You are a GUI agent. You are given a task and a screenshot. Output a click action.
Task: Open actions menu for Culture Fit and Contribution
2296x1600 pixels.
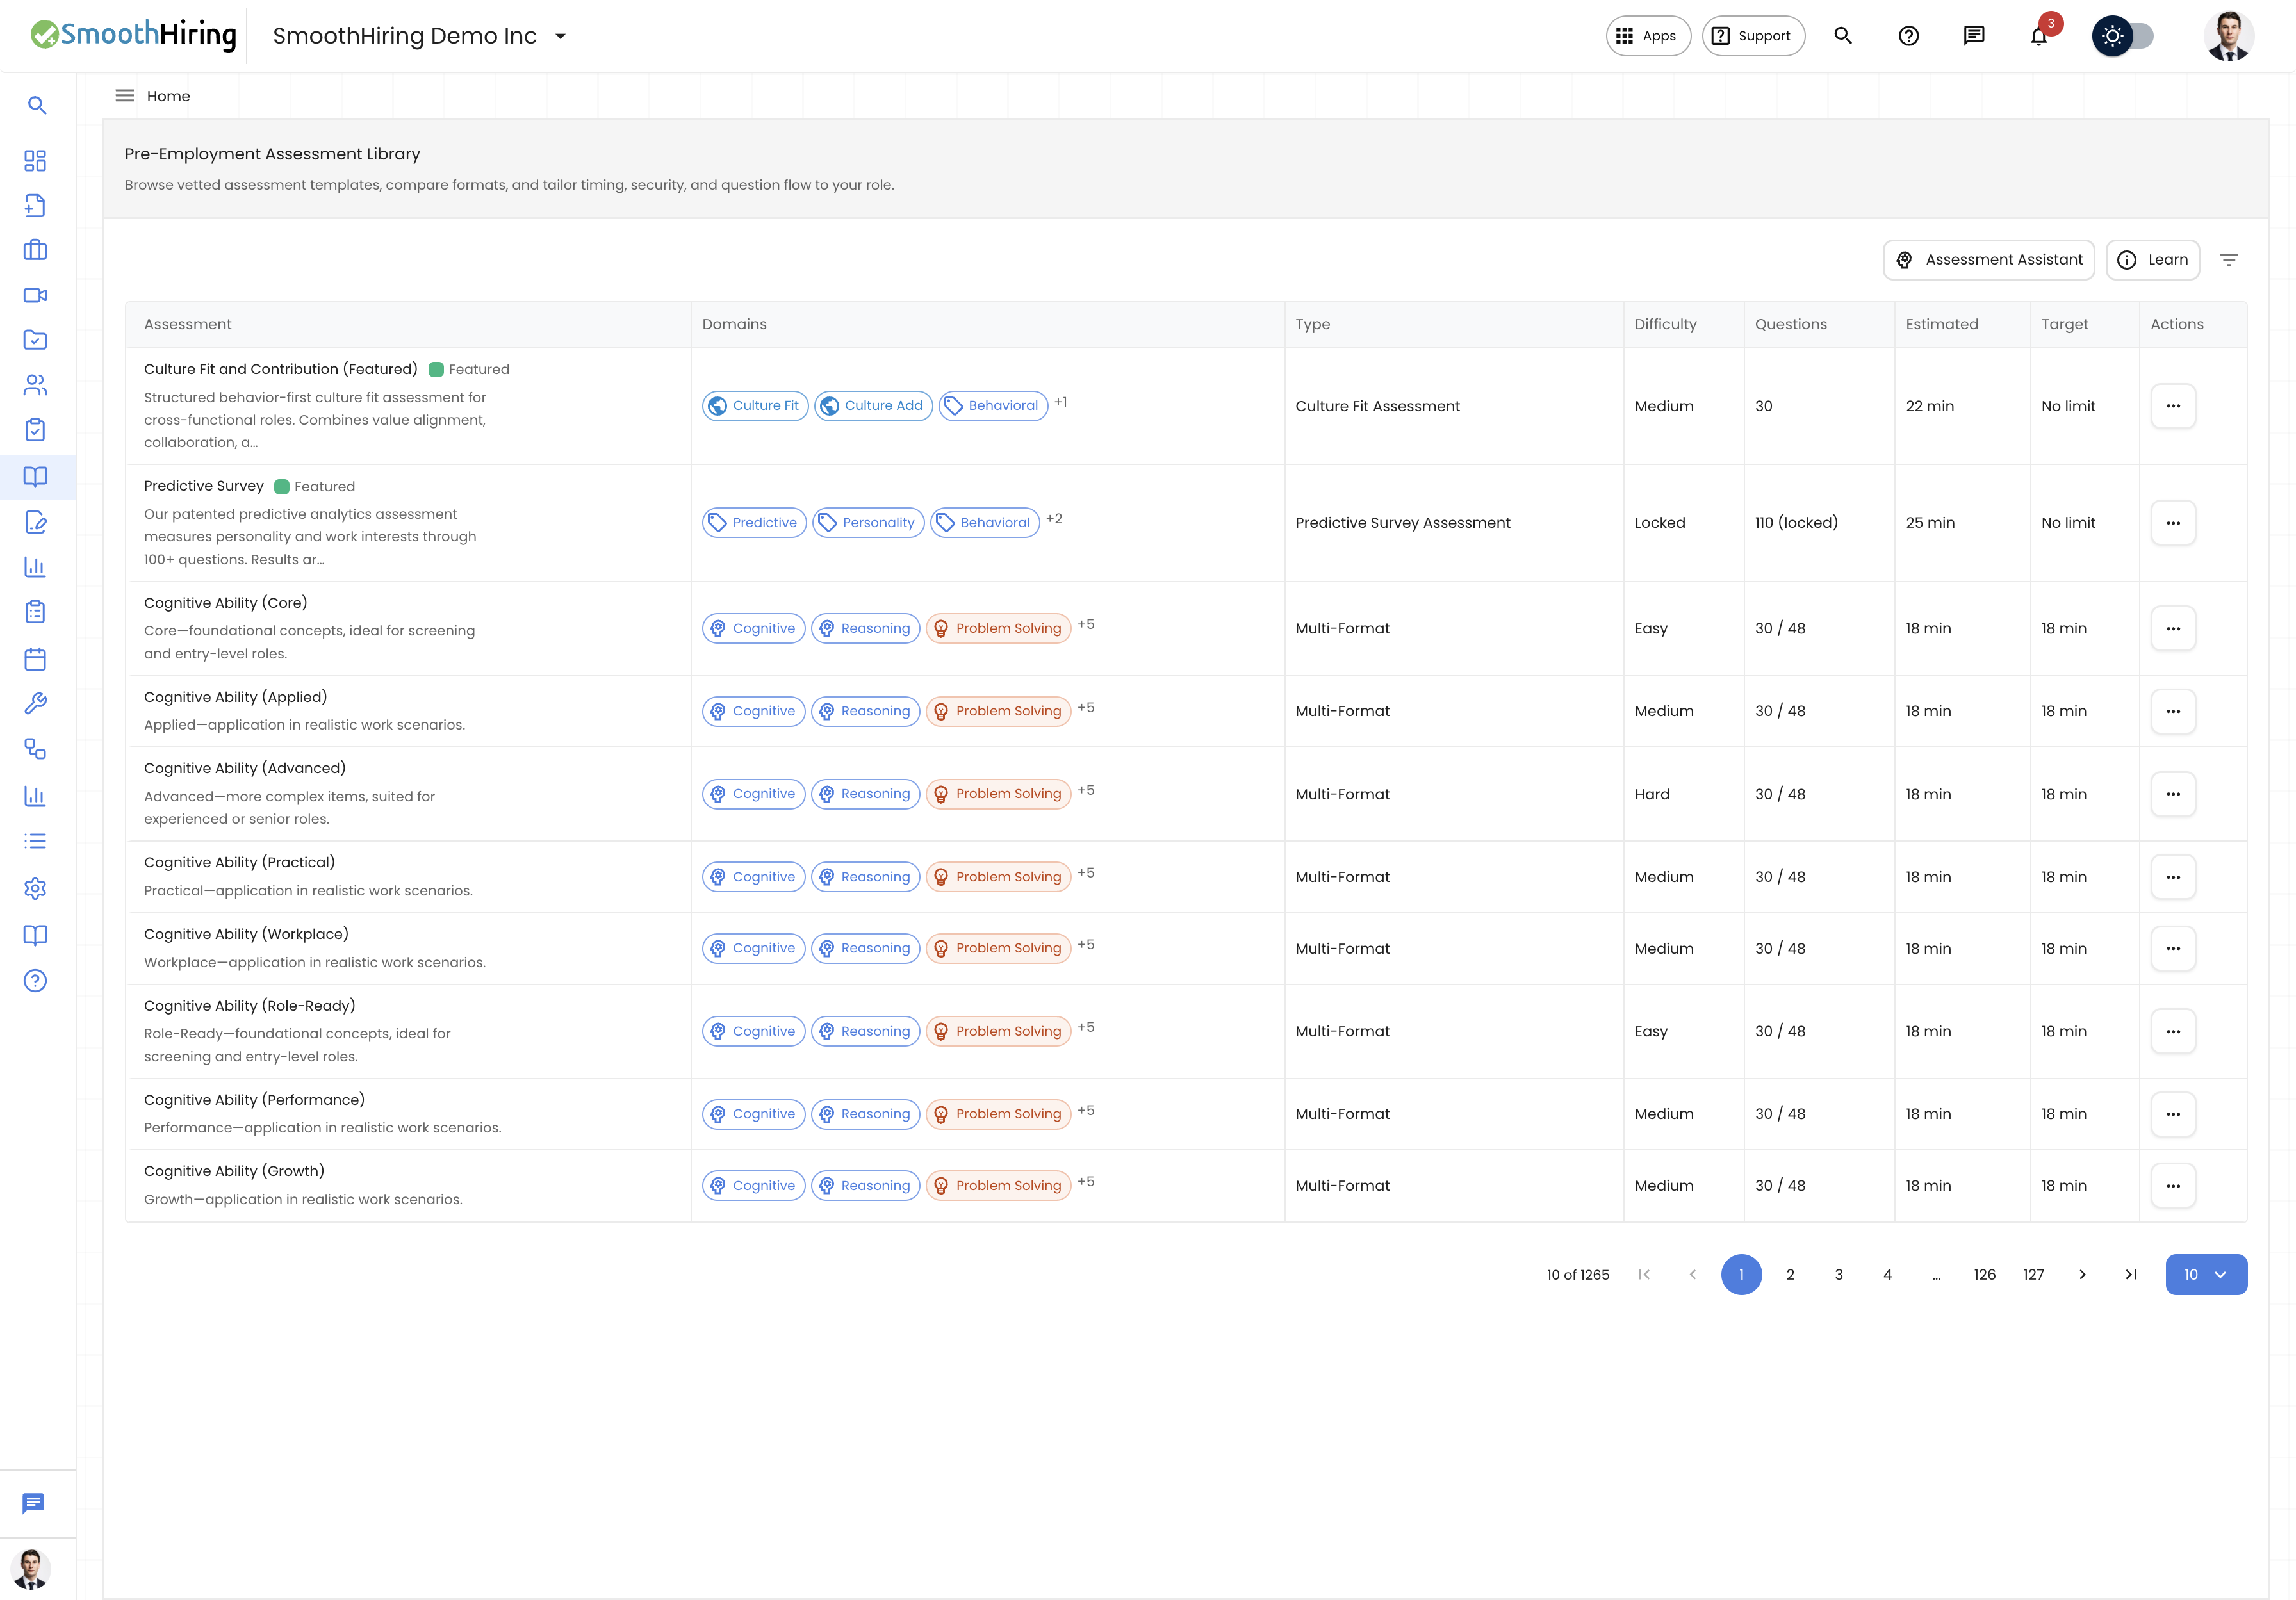click(x=2173, y=406)
